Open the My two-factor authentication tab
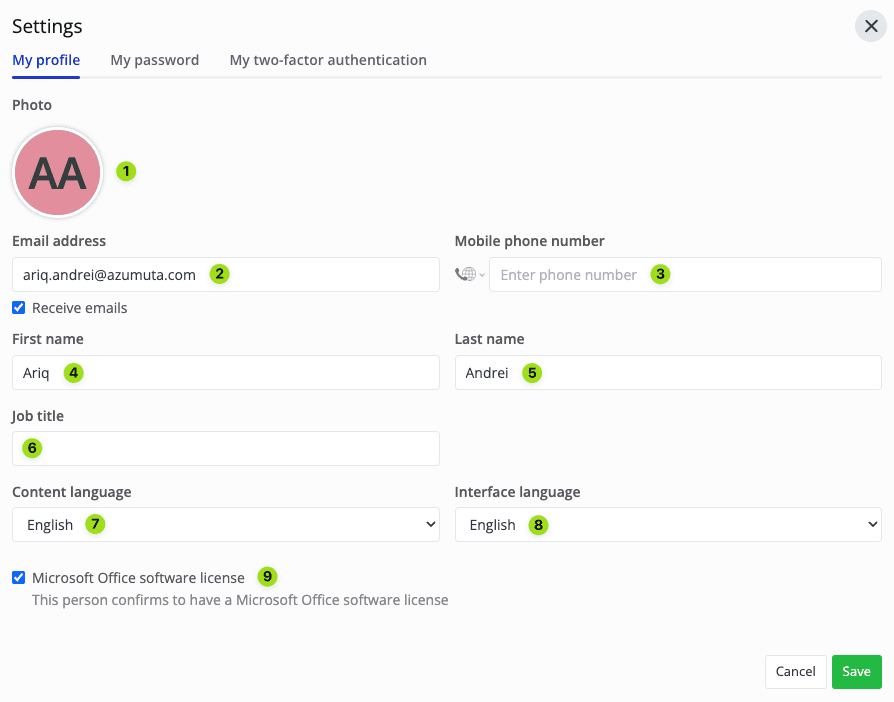The width and height of the screenshot is (894, 702). pyautogui.click(x=328, y=60)
